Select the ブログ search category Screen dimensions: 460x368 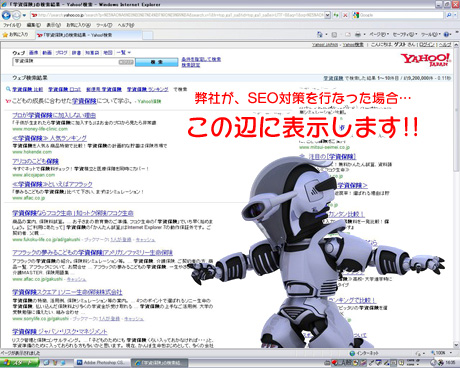[61, 53]
